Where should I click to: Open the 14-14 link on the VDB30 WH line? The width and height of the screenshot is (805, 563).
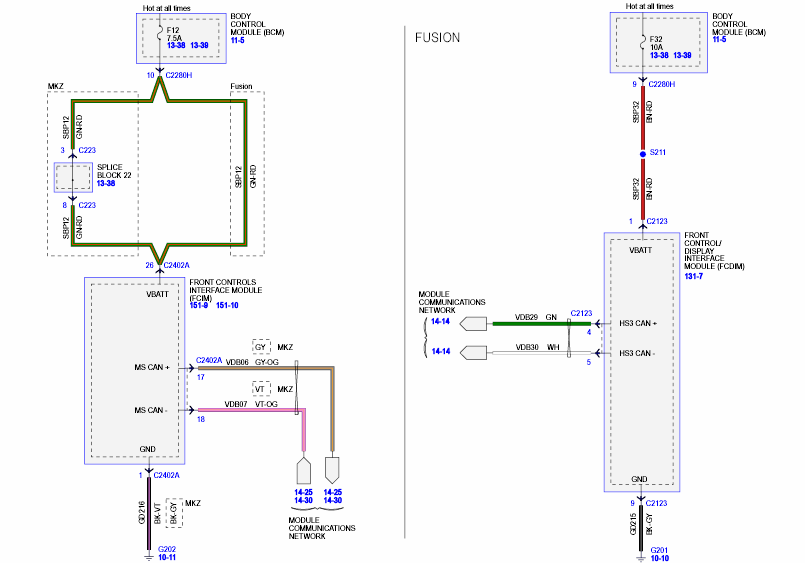click(x=440, y=351)
